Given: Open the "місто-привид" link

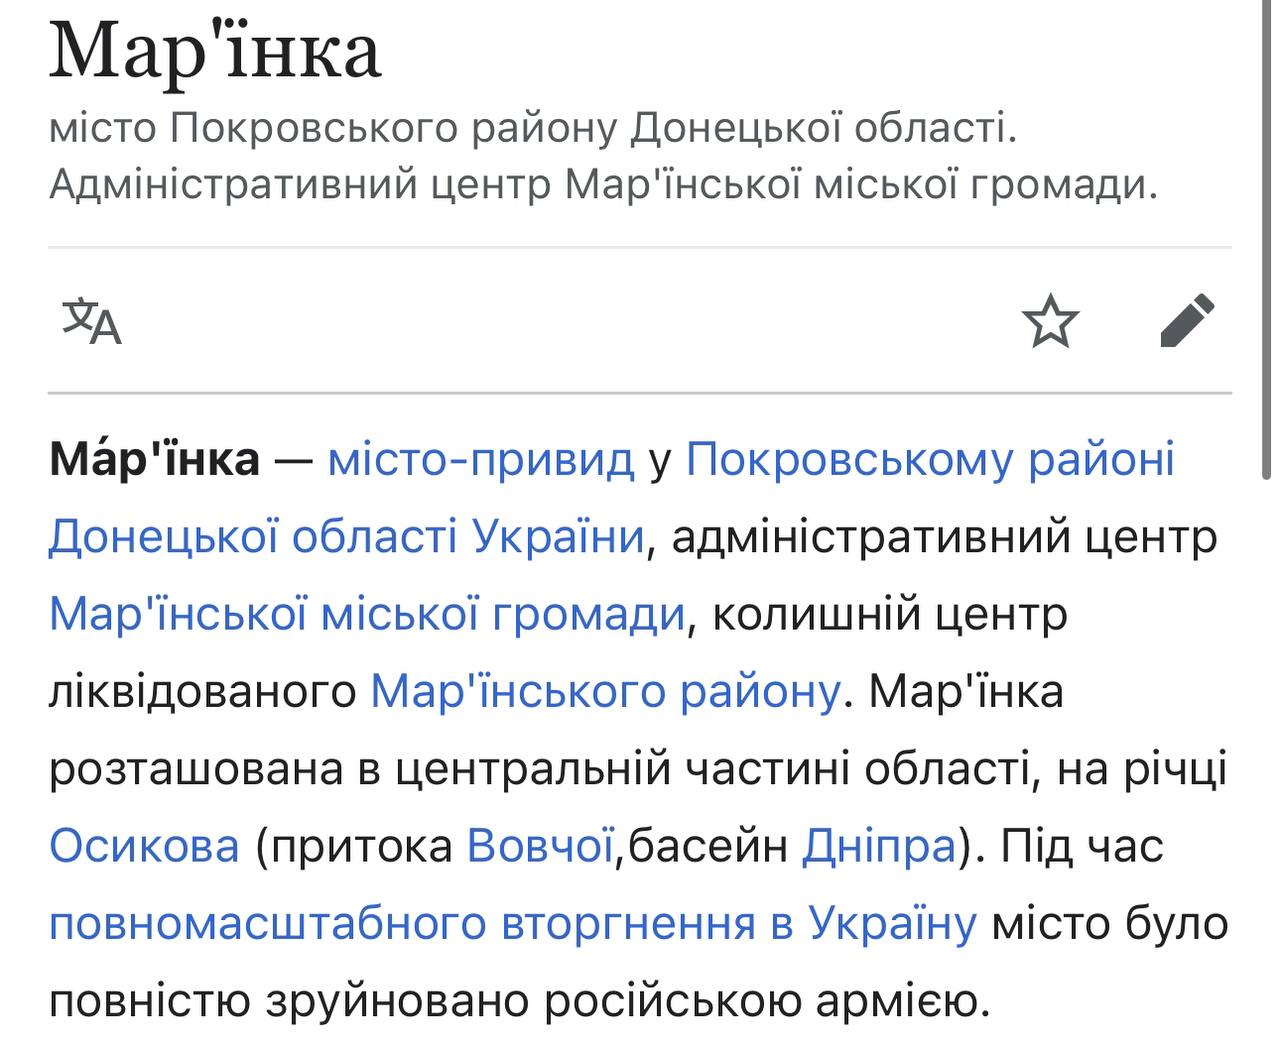Looking at the screenshot, I should tap(481, 460).
